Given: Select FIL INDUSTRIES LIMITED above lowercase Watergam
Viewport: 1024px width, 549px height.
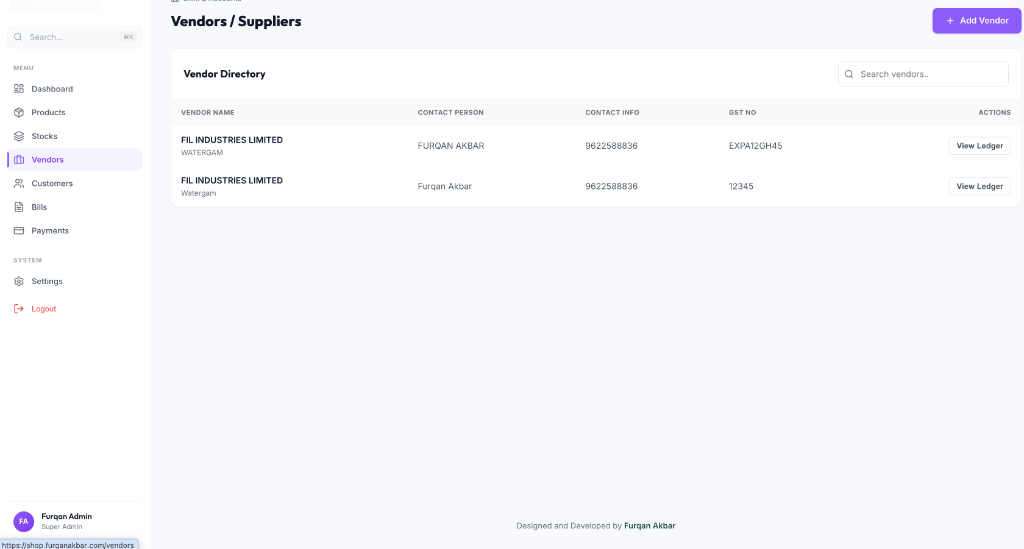Looking at the screenshot, I should (x=232, y=180).
